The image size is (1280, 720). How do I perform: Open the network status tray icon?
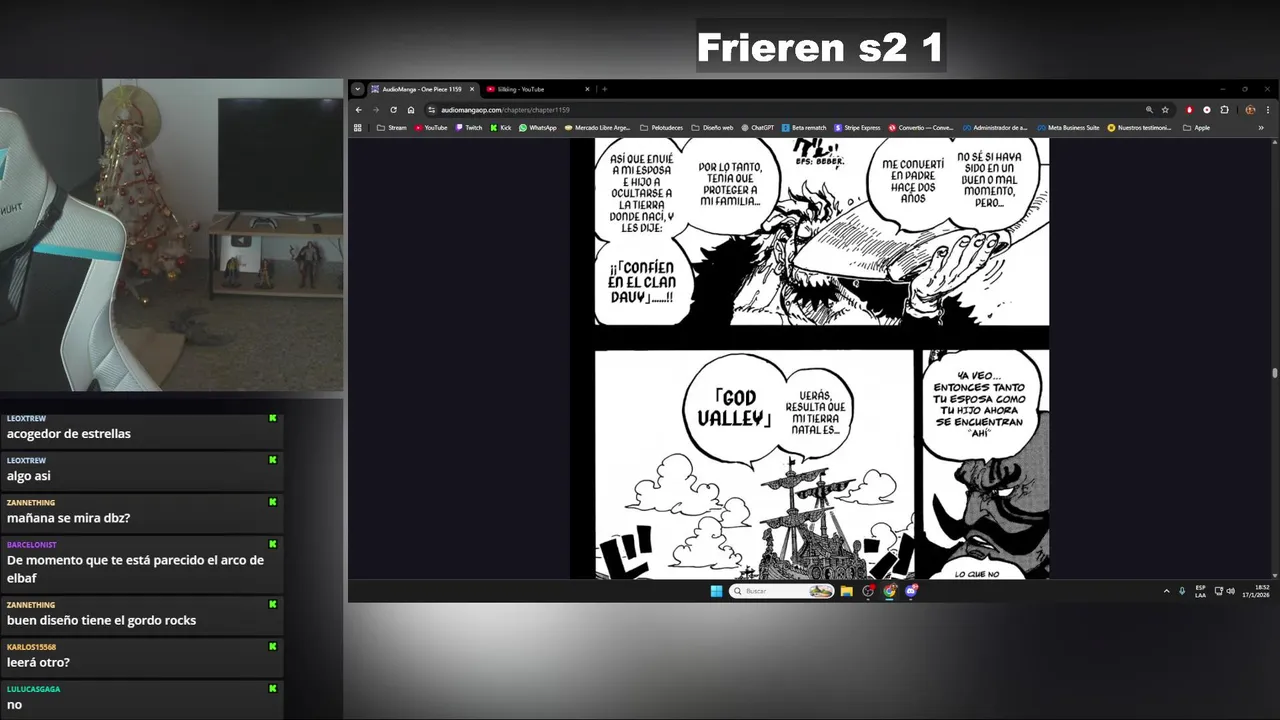click(x=1218, y=591)
